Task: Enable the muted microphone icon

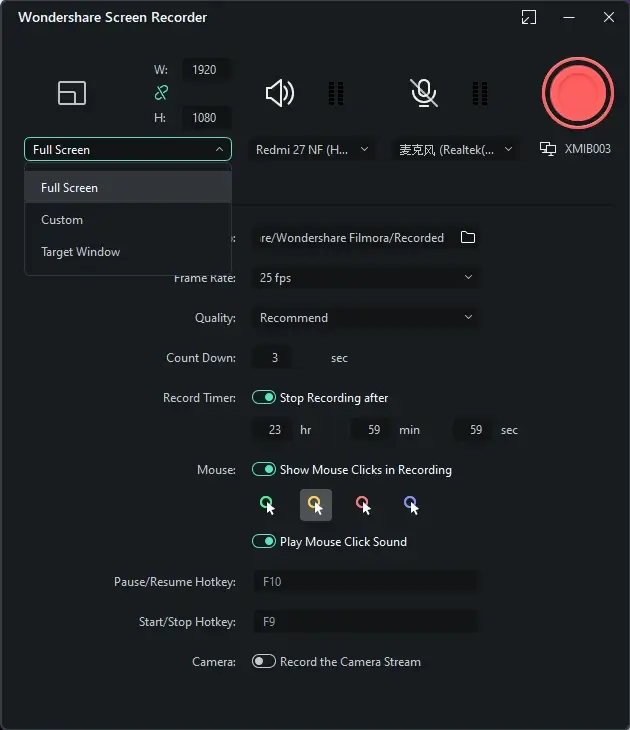Action: coord(424,93)
